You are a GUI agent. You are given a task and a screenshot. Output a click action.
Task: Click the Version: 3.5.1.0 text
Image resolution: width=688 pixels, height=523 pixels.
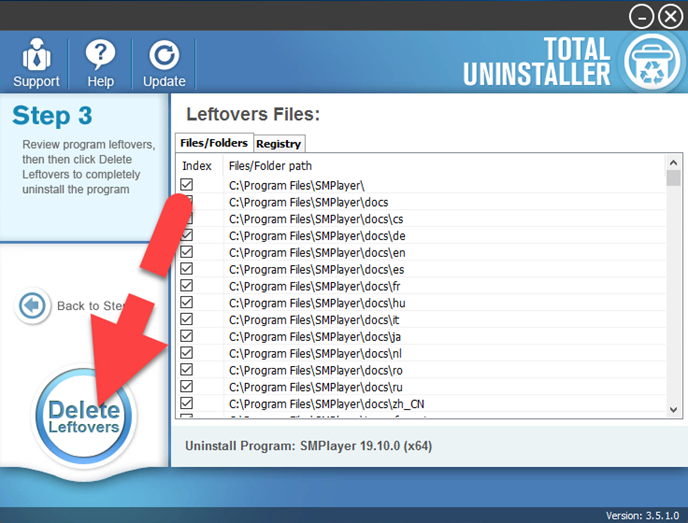642,515
